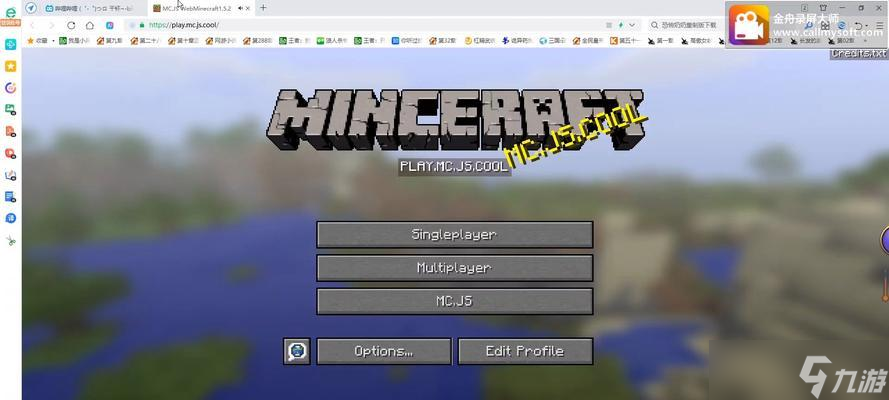Click the teal plus-shaped sidebar icon
This screenshot has width=889, height=400.
tap(10, 44)
